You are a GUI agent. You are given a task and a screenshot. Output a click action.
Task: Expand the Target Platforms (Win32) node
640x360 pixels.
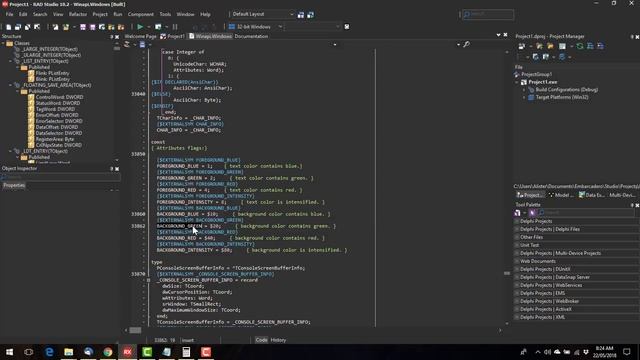[x=524, y=98]
